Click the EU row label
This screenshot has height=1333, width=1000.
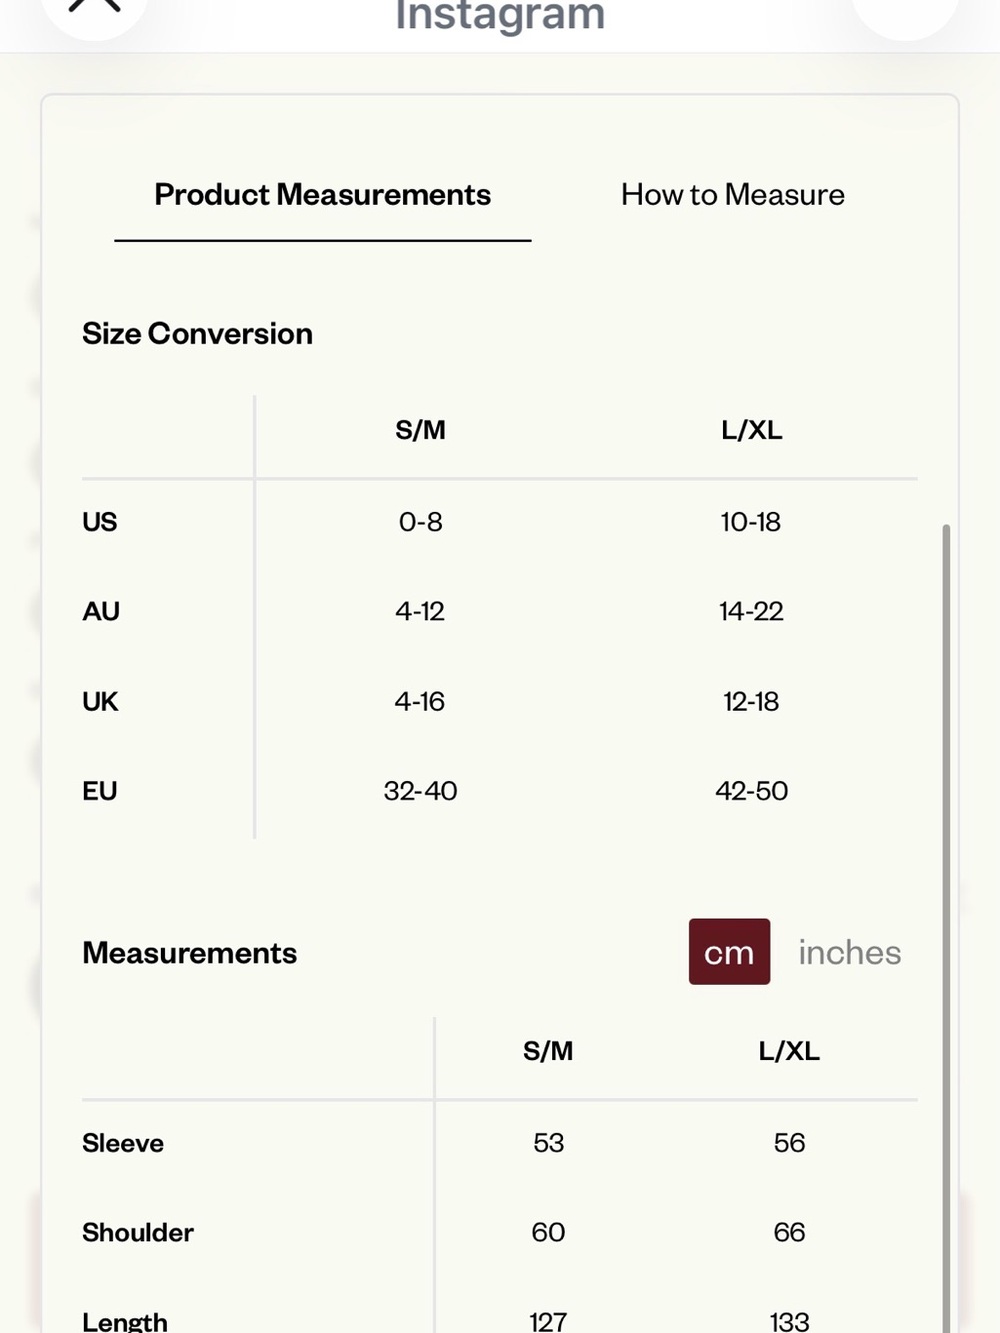[100, 791]
